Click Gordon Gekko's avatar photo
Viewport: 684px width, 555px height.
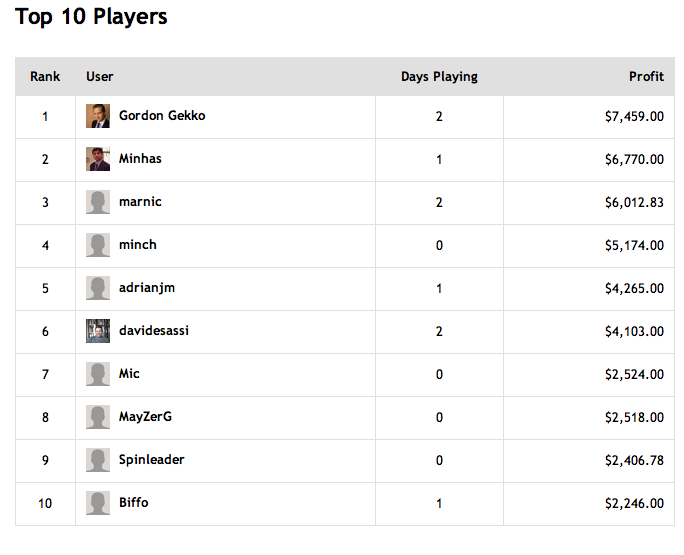[98, 116]
